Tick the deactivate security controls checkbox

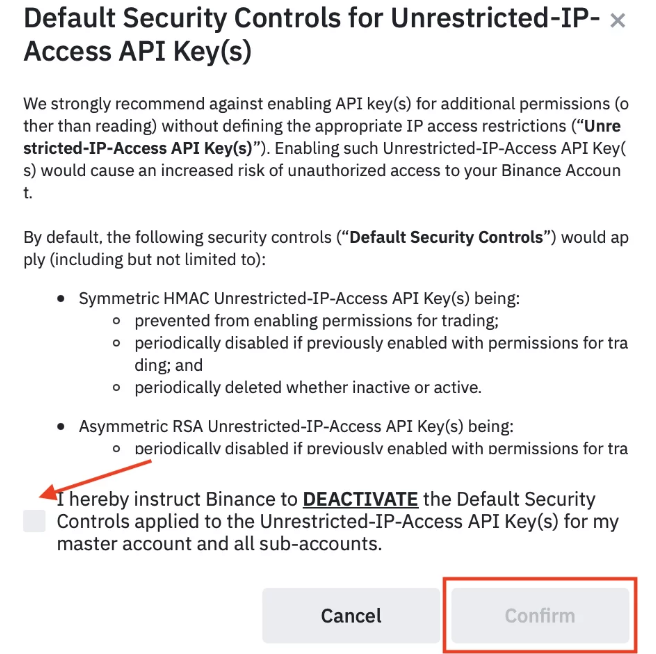pos(35,521)
